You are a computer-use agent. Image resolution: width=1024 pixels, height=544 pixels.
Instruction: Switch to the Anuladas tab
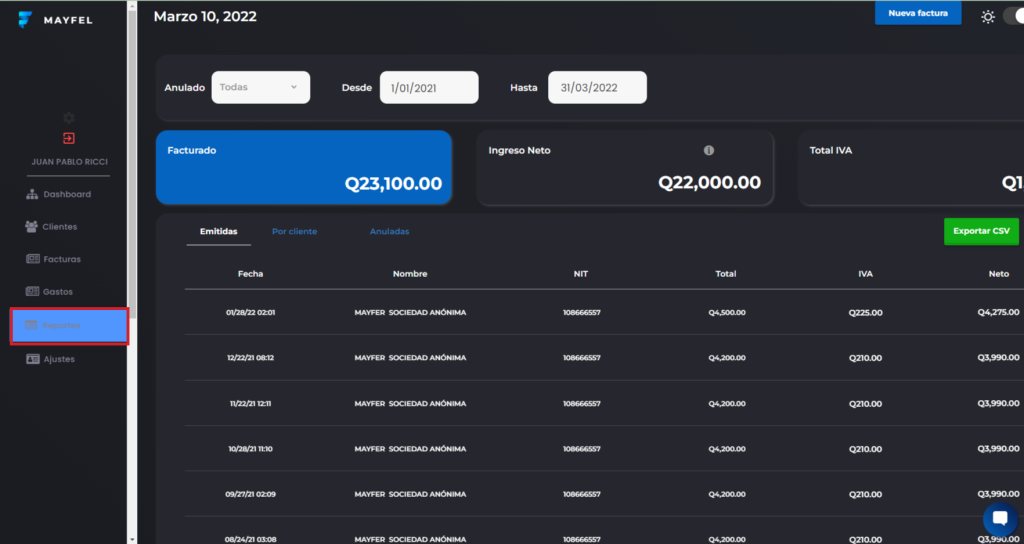click(389, 232)
